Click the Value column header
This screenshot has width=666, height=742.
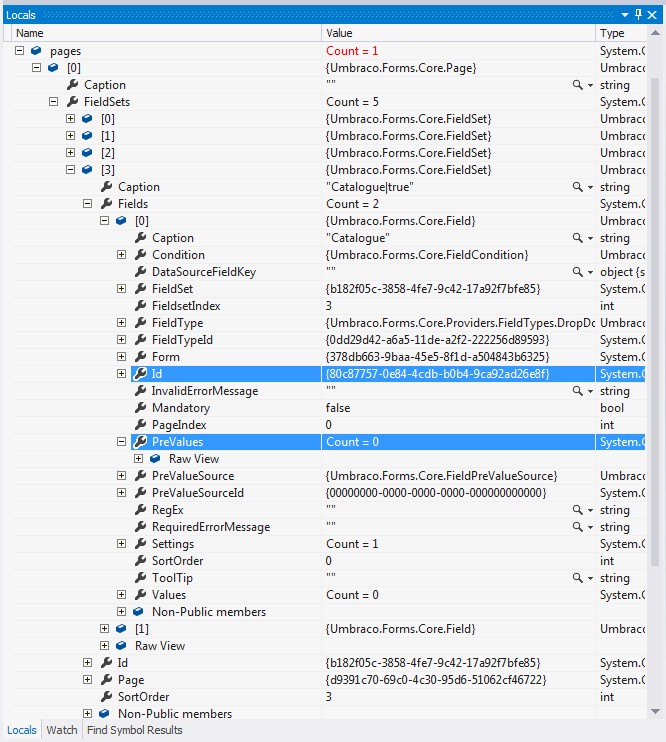tap(459, 33)
